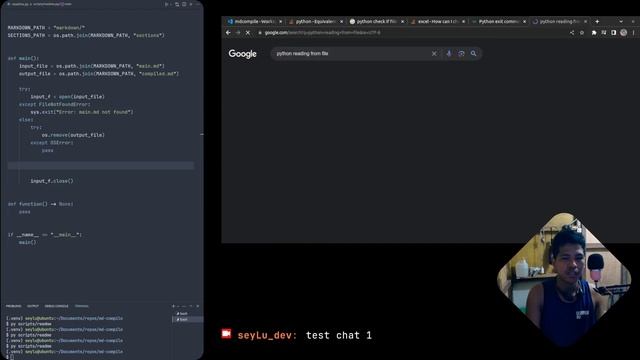Viewport: 640px width, 360px height.
Task: Close the 'python reading from' tab
Action: (586, 22)
